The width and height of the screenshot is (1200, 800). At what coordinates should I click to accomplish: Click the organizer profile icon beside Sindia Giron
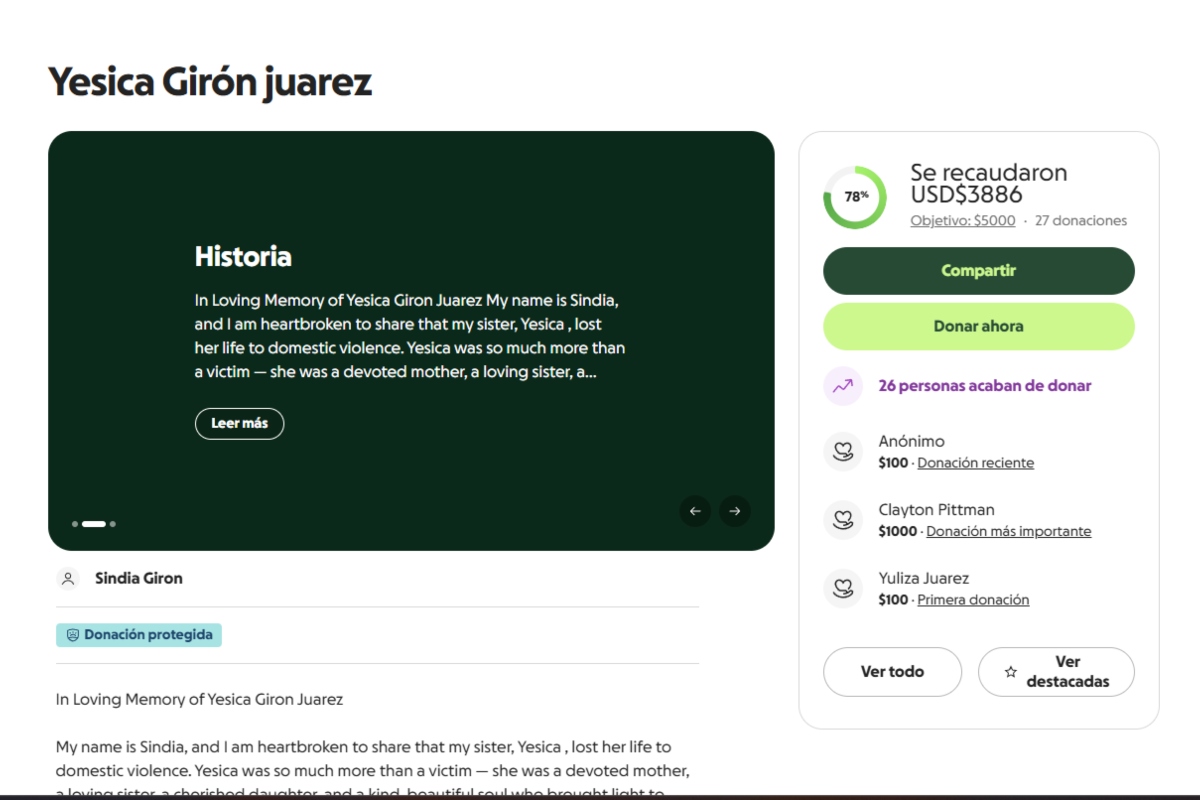(68, 578)
